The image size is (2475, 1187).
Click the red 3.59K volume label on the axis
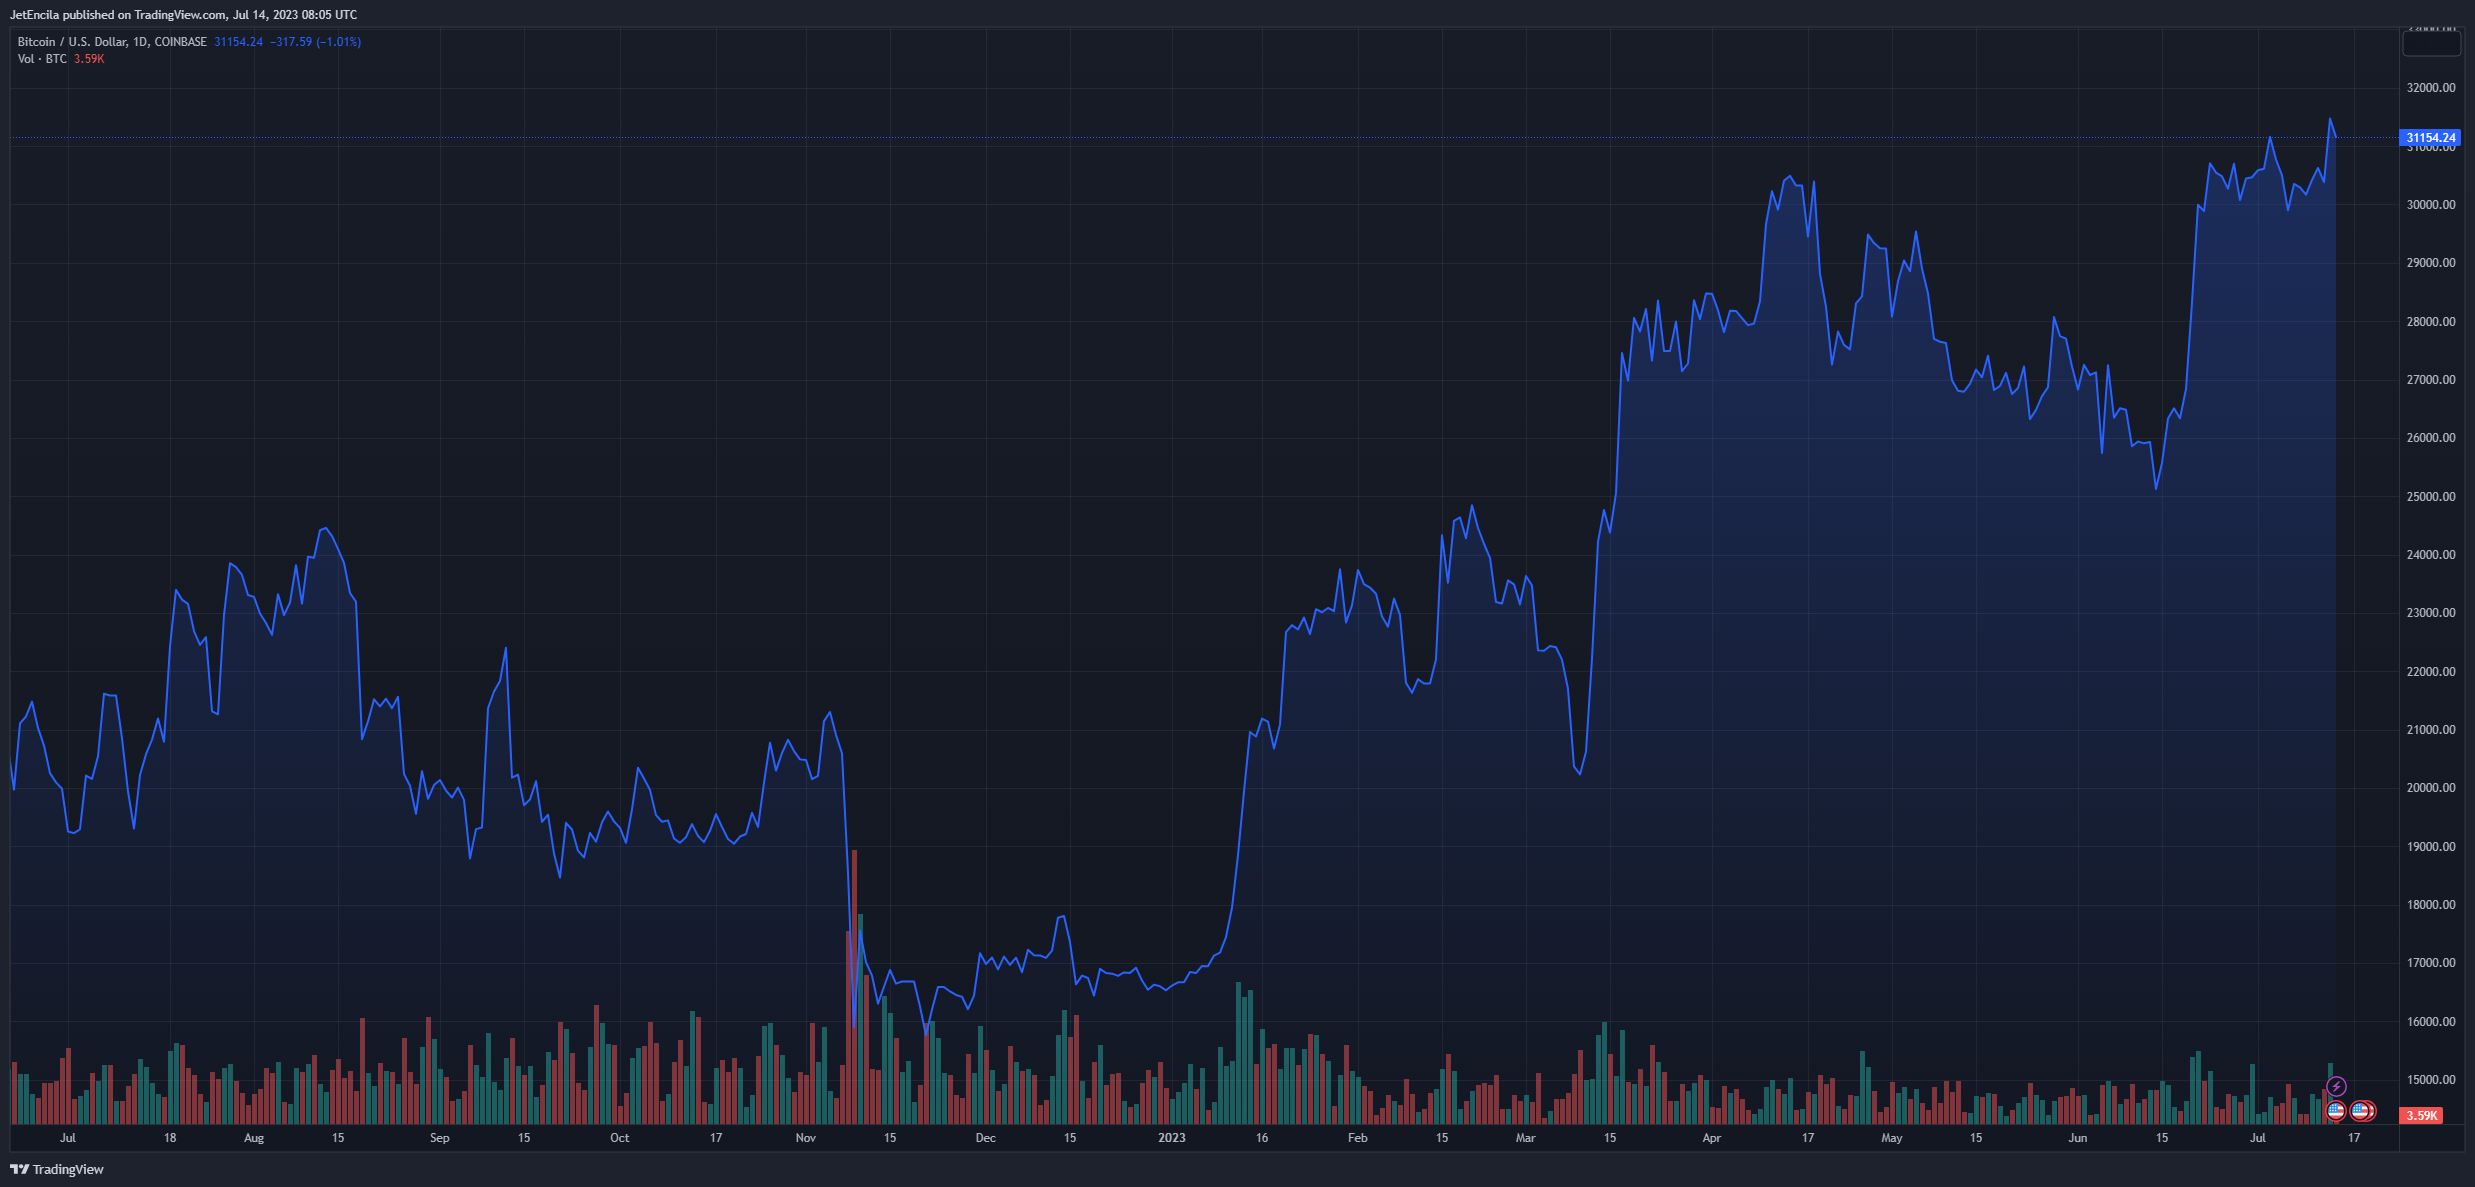(2421, 1115)
